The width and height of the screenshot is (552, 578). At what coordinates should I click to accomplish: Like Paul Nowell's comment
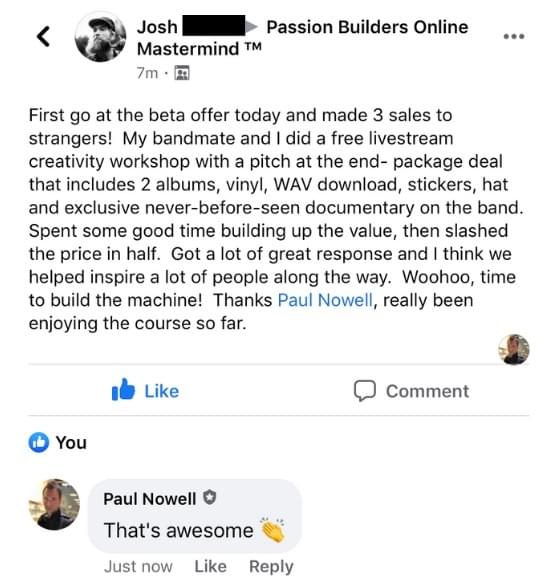210,566
